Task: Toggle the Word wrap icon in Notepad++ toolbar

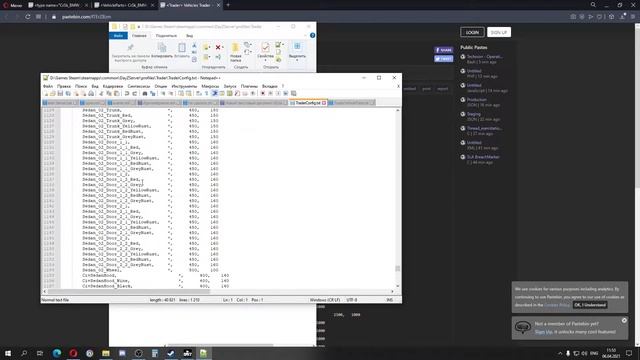Action: tap(198, 93)
